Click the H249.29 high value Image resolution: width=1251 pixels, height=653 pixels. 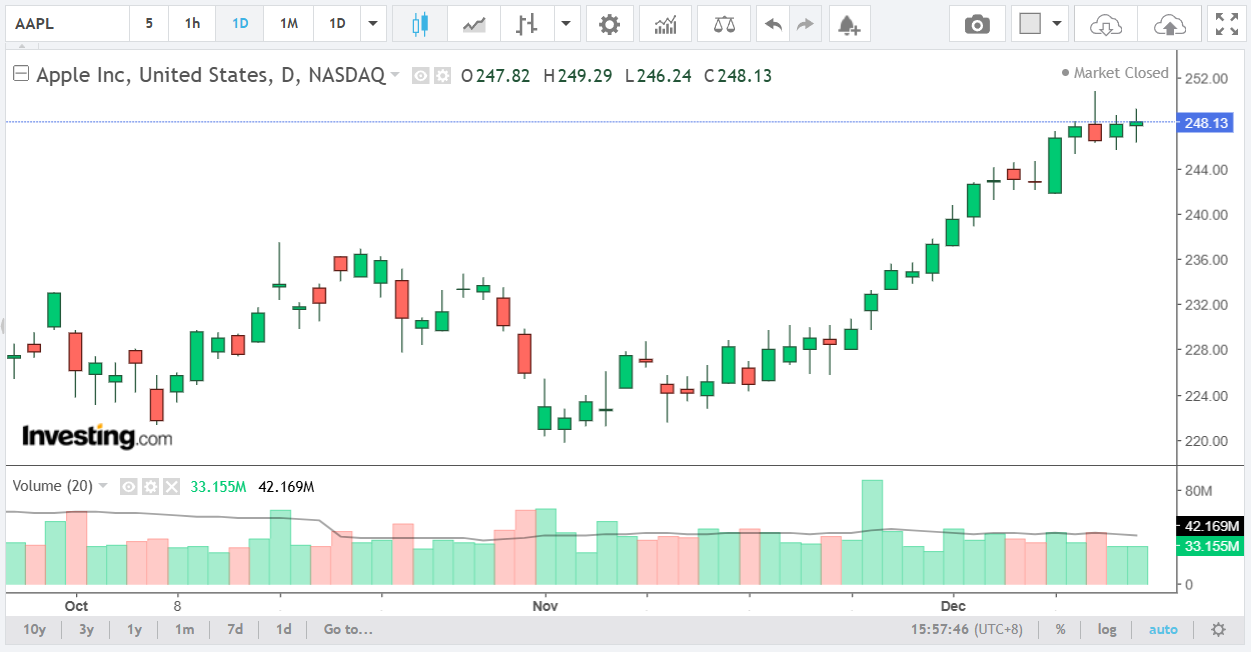click(x=578, y=76)
